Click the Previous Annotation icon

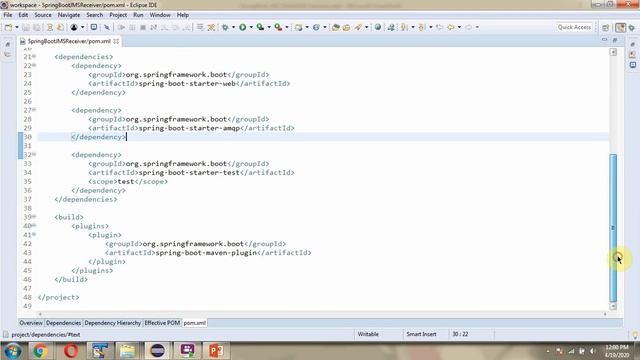pyautogui.click(x=422, y=27)
